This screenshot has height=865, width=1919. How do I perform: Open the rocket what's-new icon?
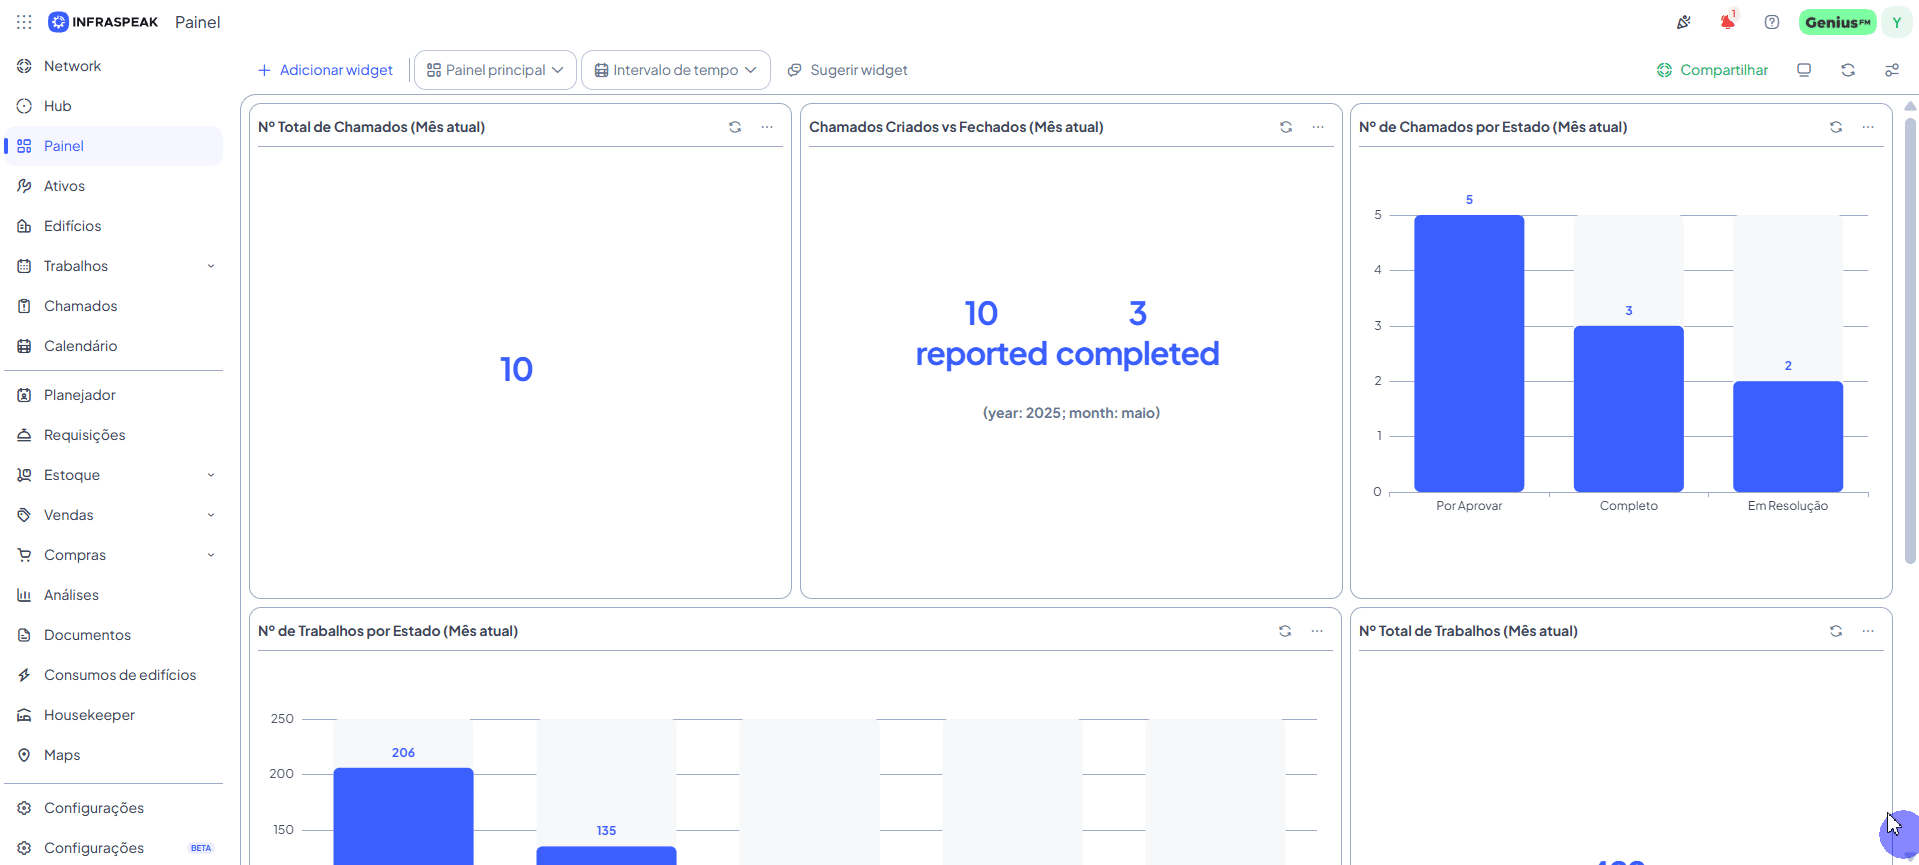tap(1684, 22)
